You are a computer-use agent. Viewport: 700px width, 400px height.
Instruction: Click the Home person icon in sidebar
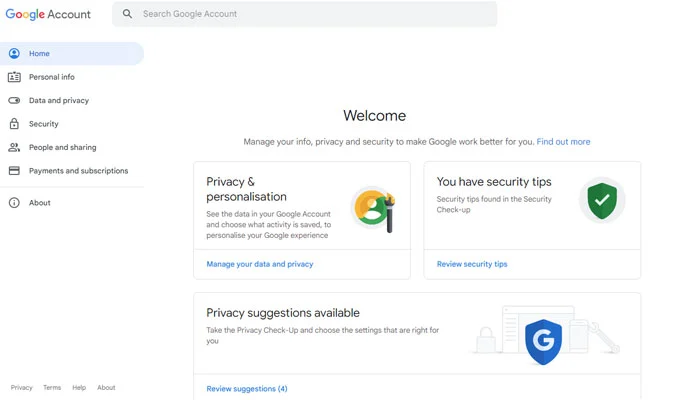(14, 54)
